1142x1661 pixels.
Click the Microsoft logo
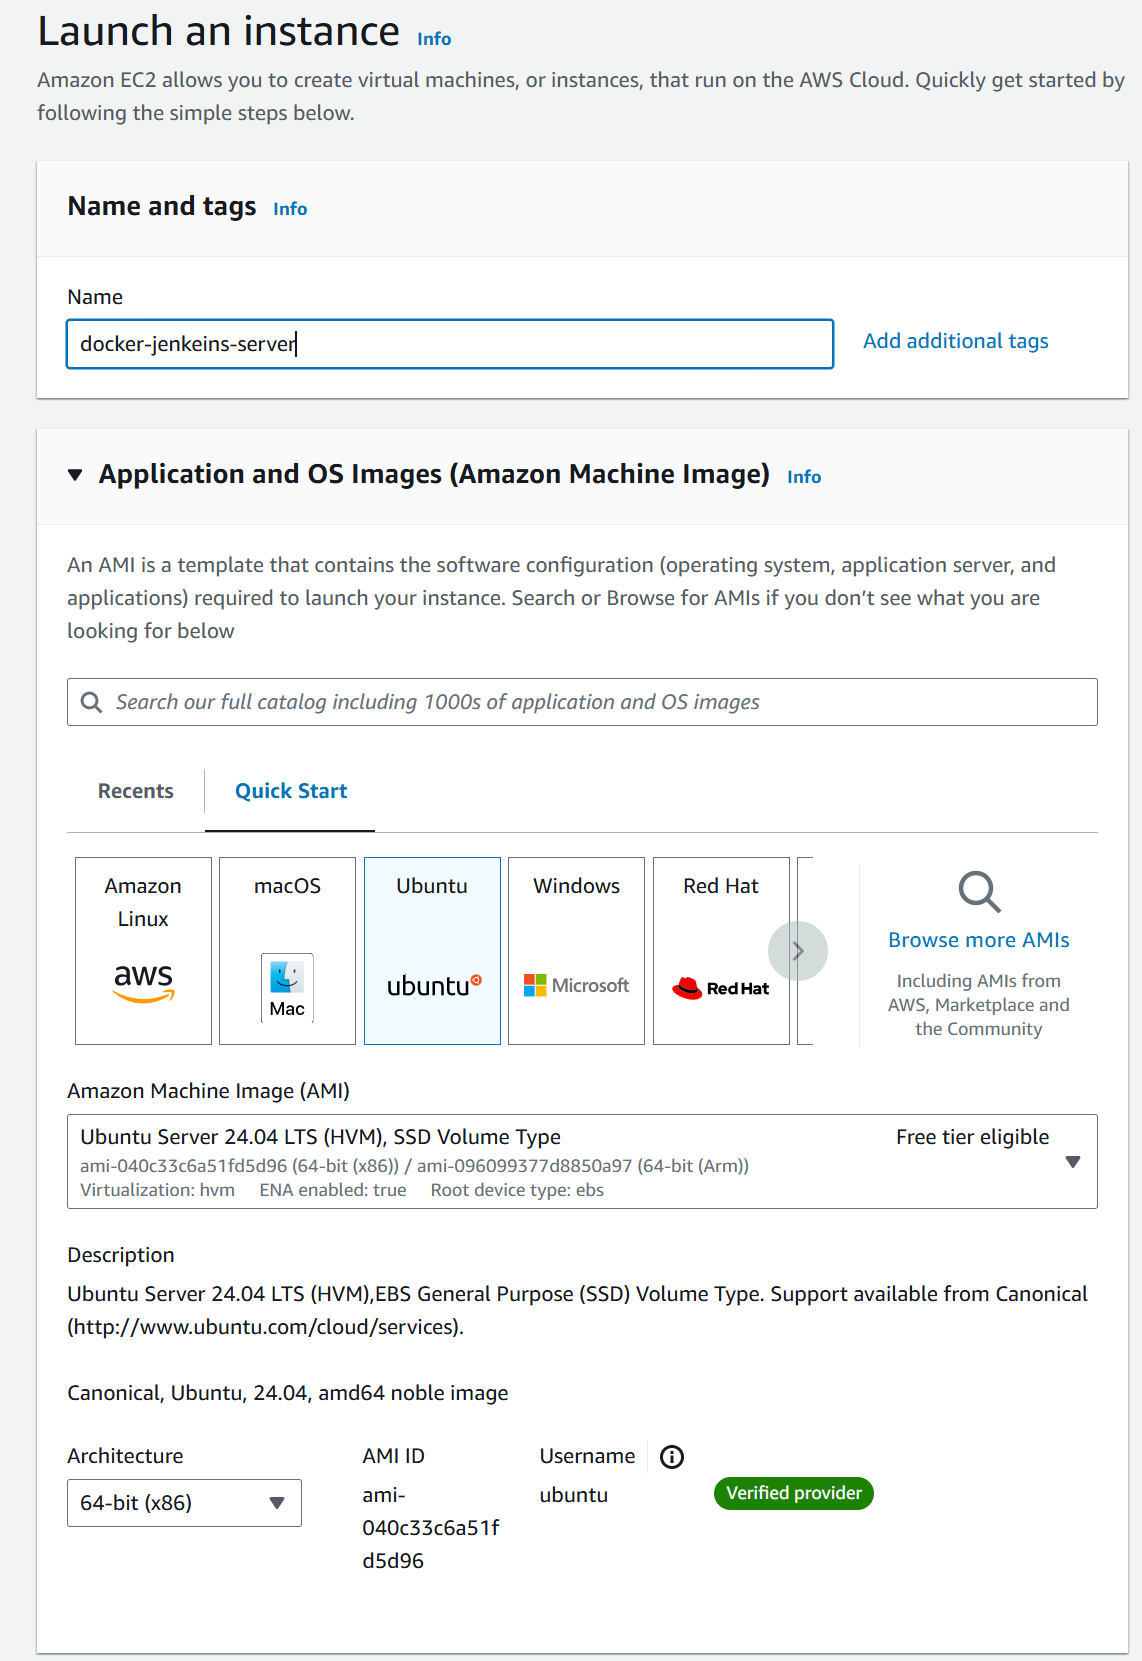(576, 985)
